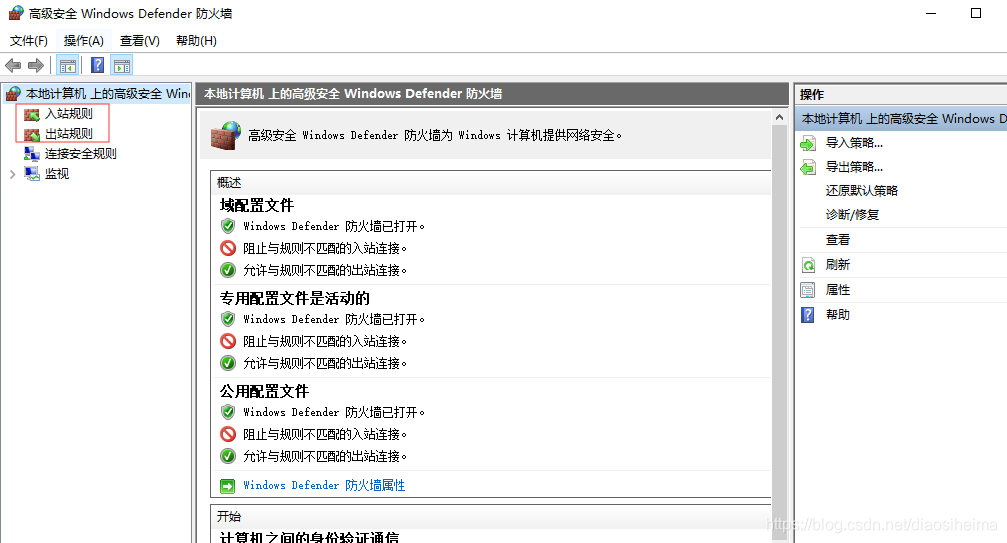Image resolution: width=1007 pixels, height=543 pixels.
Task: Minimize the window
Action: tap(931, 13)
